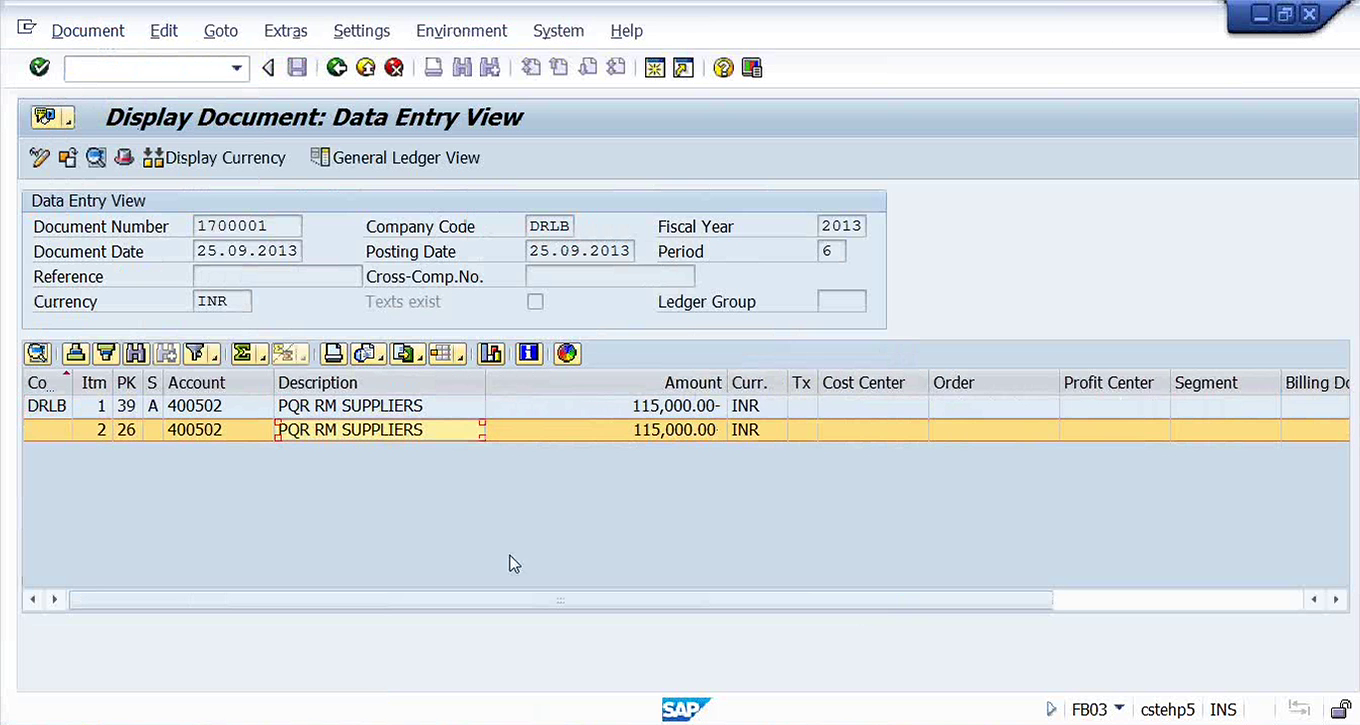This screenshot has width=1360, height=725.
Task: Open the yellow Help question mark icon
Action: tap(723, 68)
